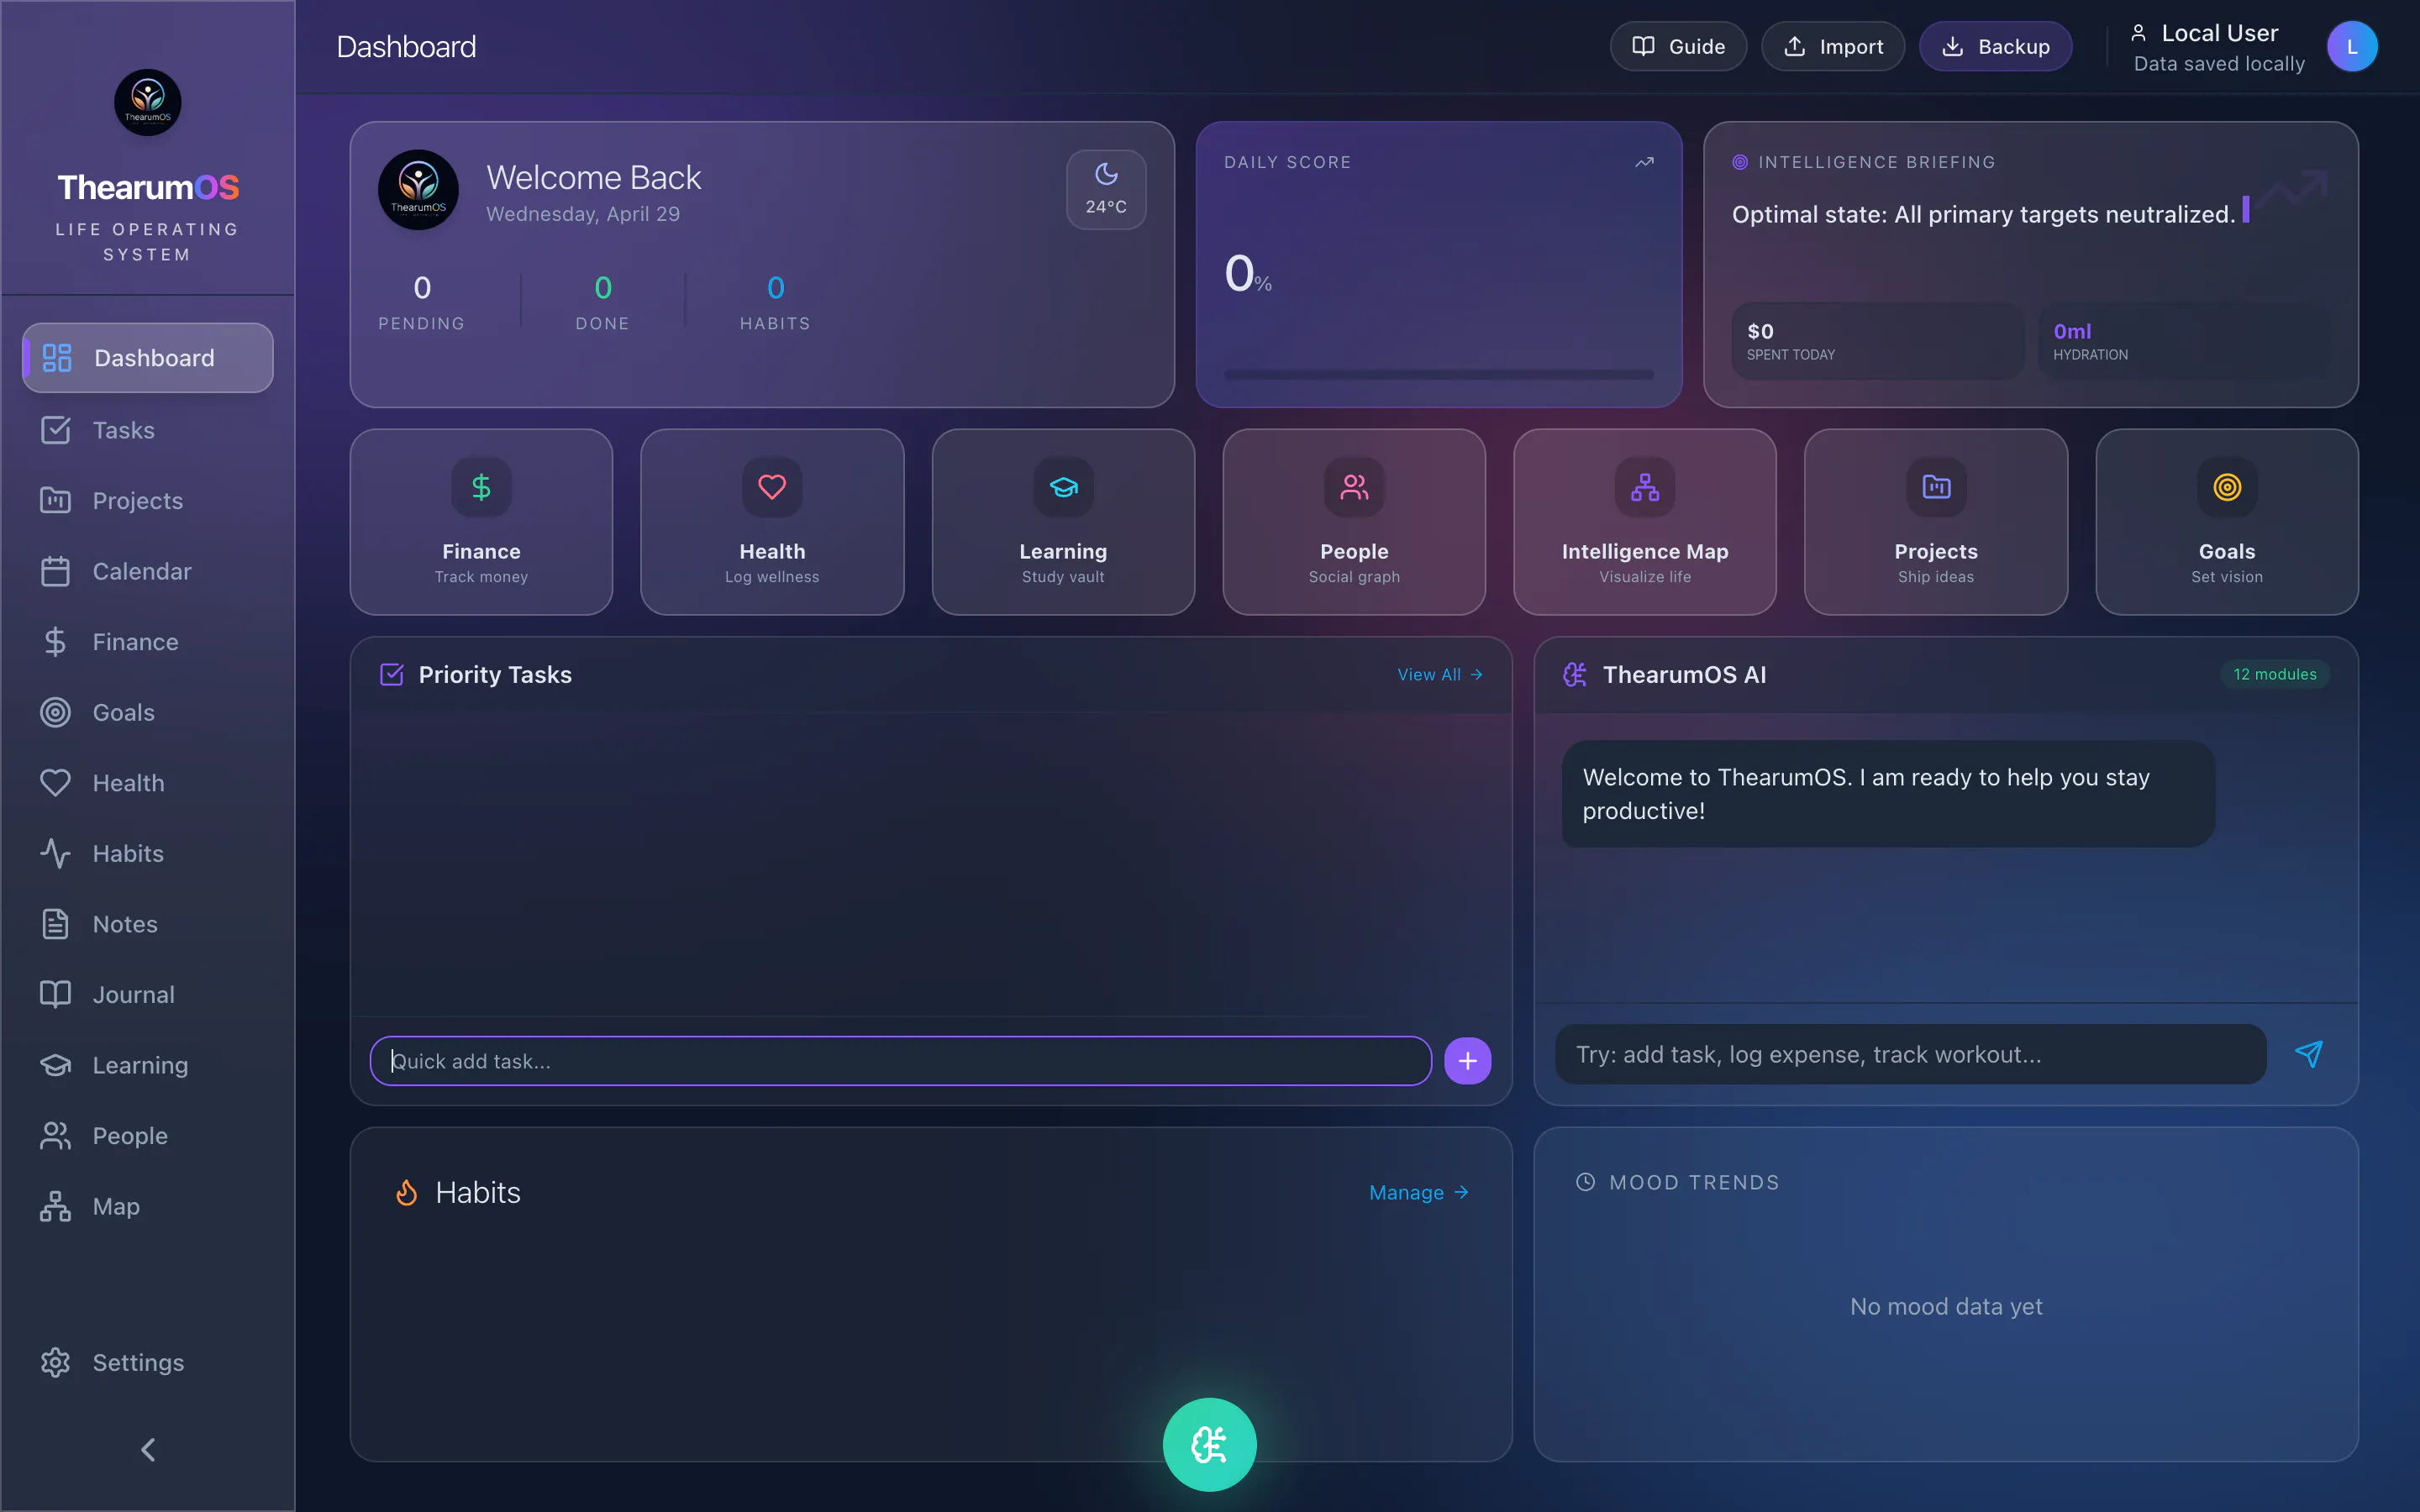Click the 0 Pending counter
Viewport: 2420px width, 1512px height.
click(421, 301)
